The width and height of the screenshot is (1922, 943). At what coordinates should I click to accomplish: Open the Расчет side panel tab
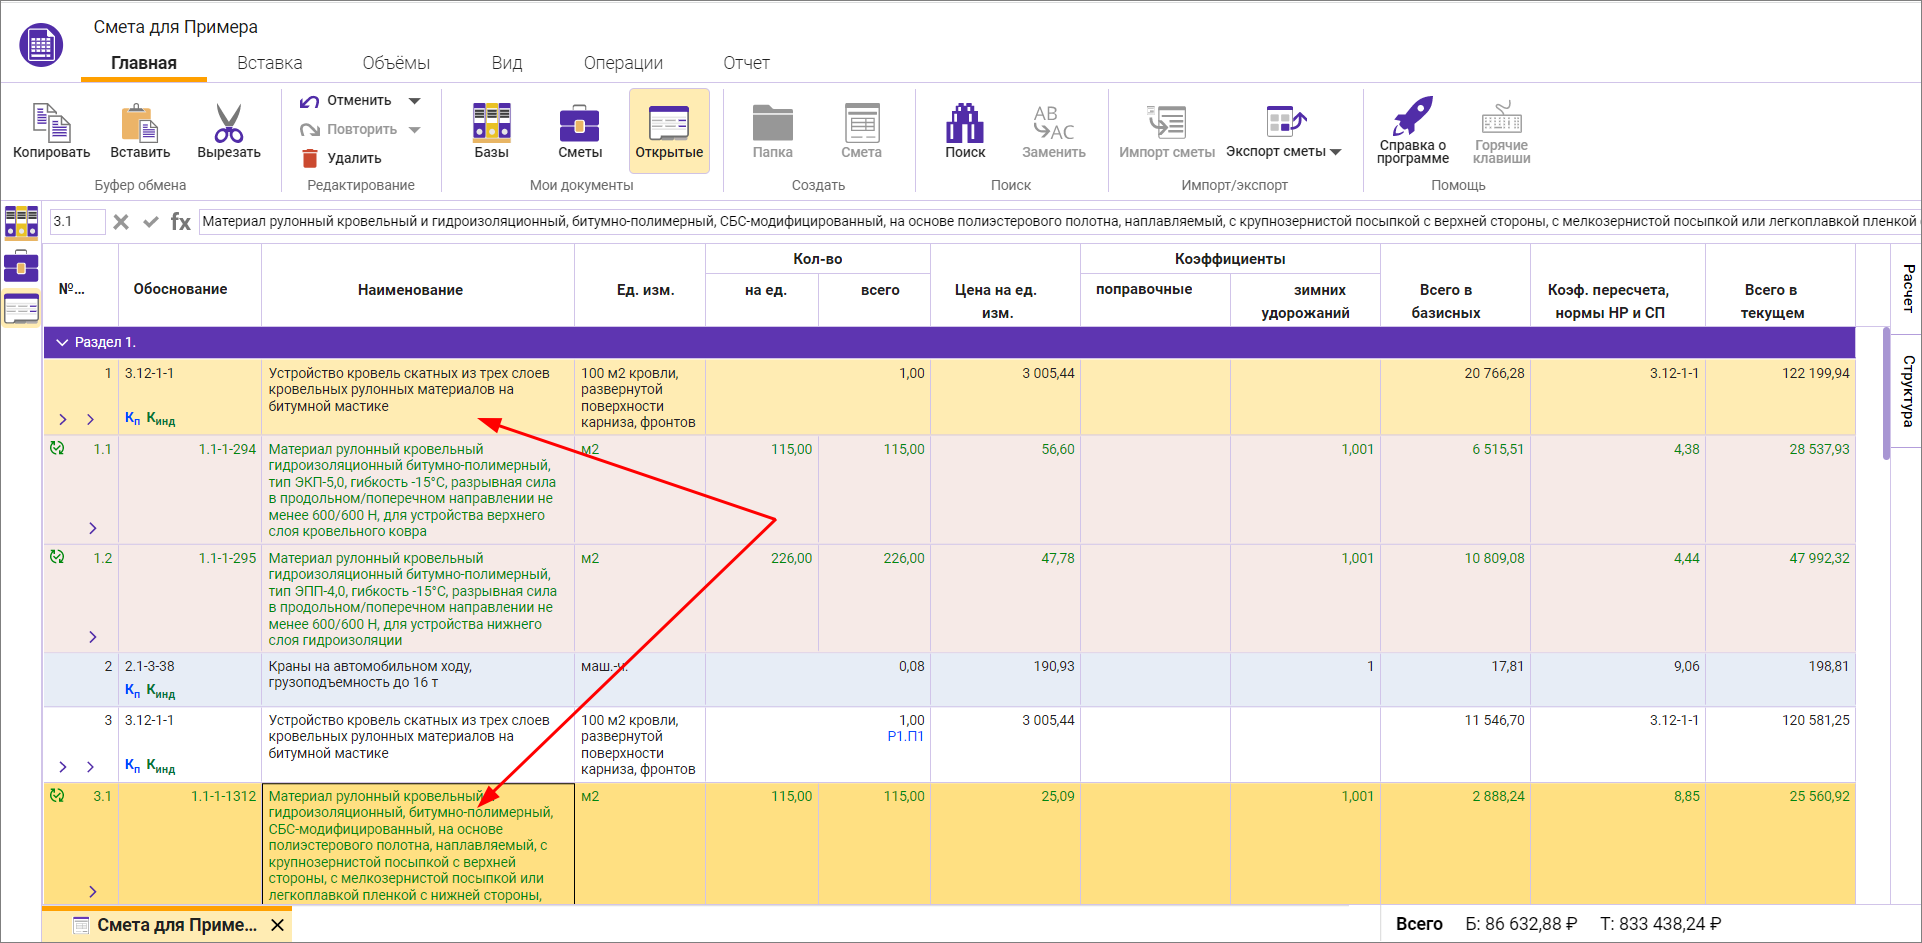point(1908,288)
